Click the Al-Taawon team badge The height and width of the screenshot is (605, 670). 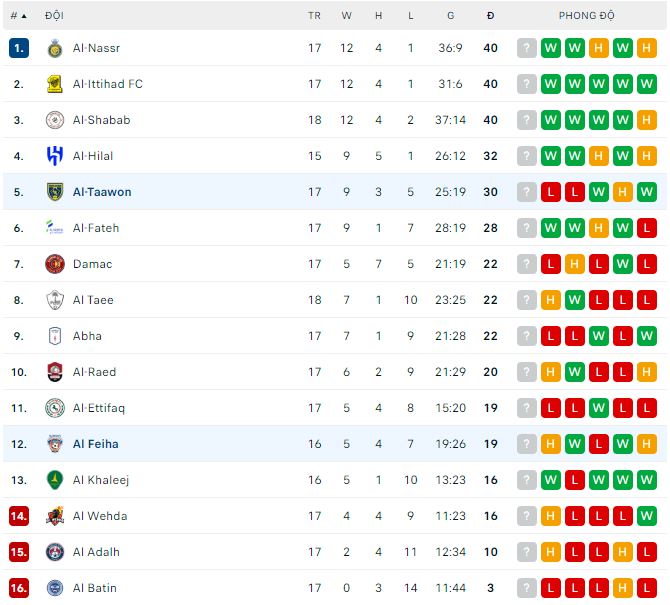[x=55, y=192]
